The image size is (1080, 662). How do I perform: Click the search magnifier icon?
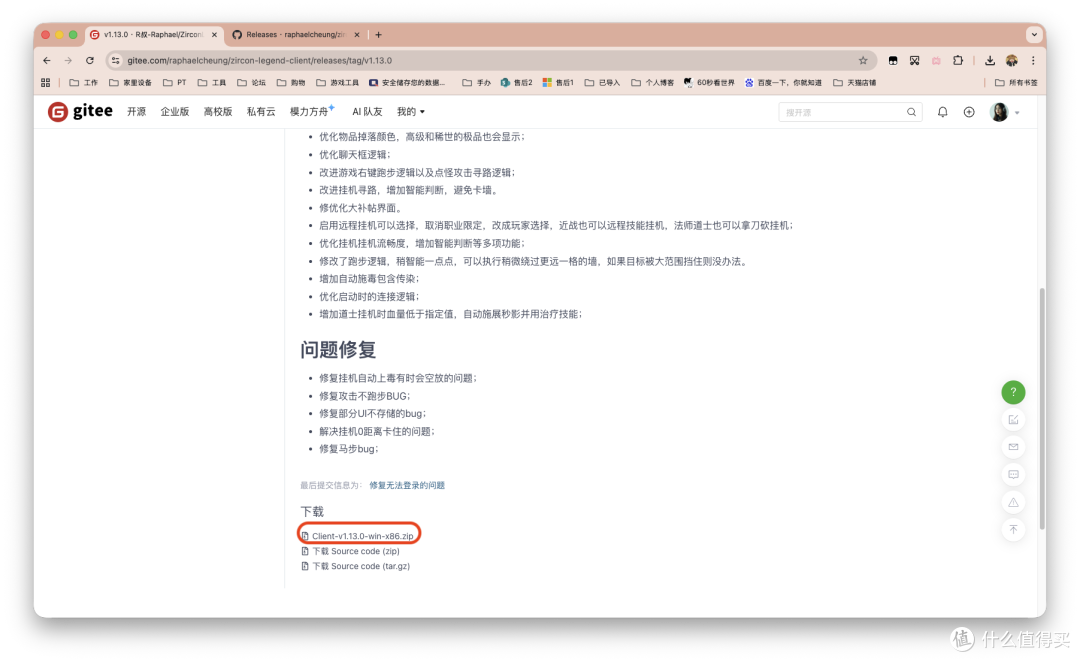[x=911, y=112]
